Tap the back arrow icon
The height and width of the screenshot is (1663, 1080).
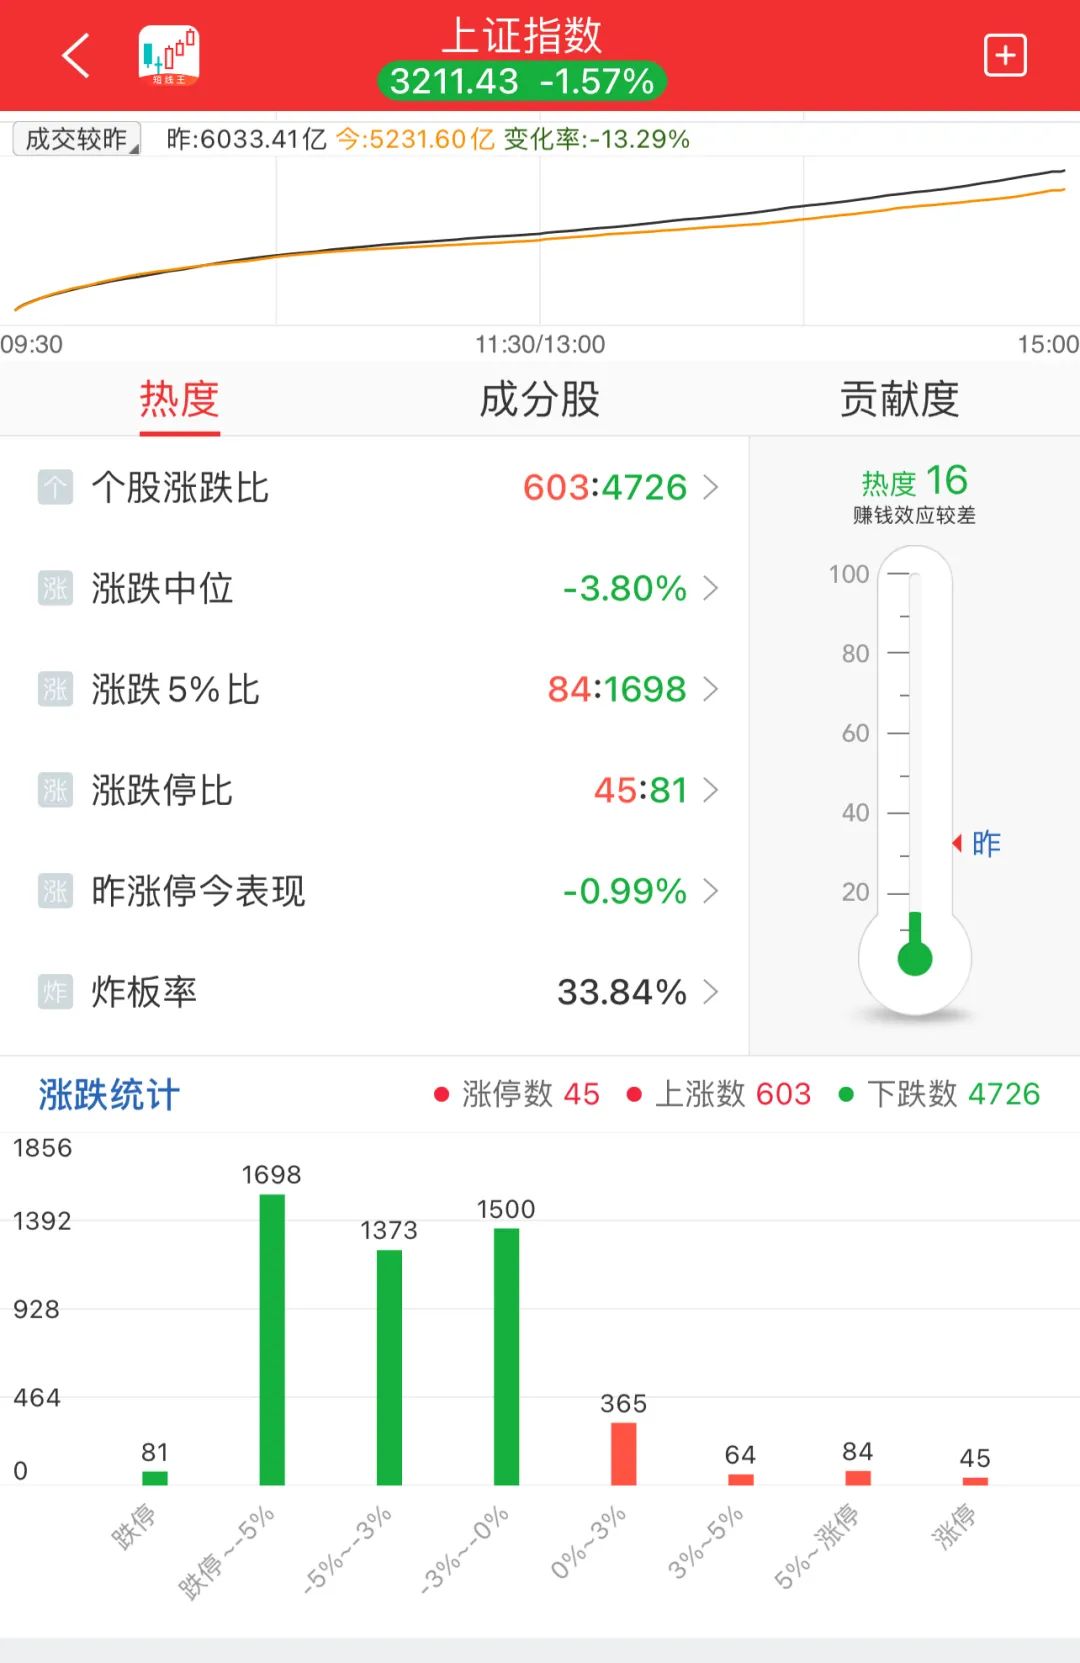pyautogui.click(x=76, y=55)
